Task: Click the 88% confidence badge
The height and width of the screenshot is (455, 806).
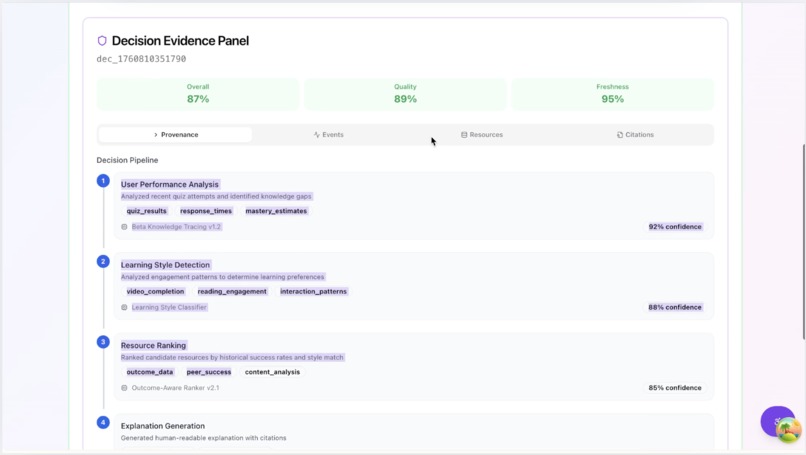Action: tap(675, 307)
